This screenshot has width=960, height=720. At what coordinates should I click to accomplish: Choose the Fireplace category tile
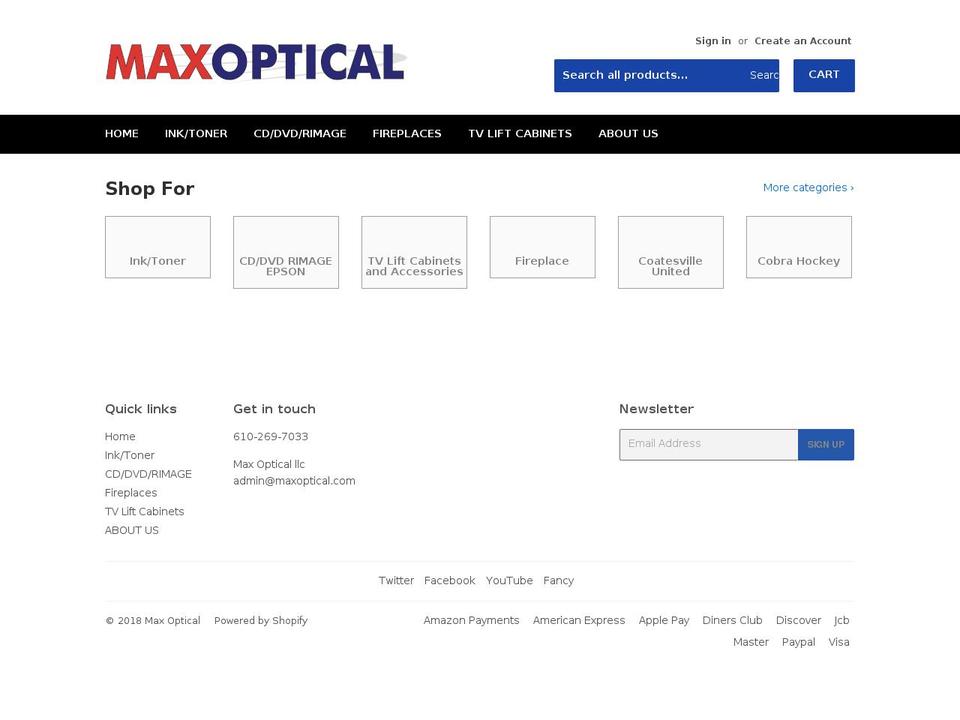click(542, 247)
